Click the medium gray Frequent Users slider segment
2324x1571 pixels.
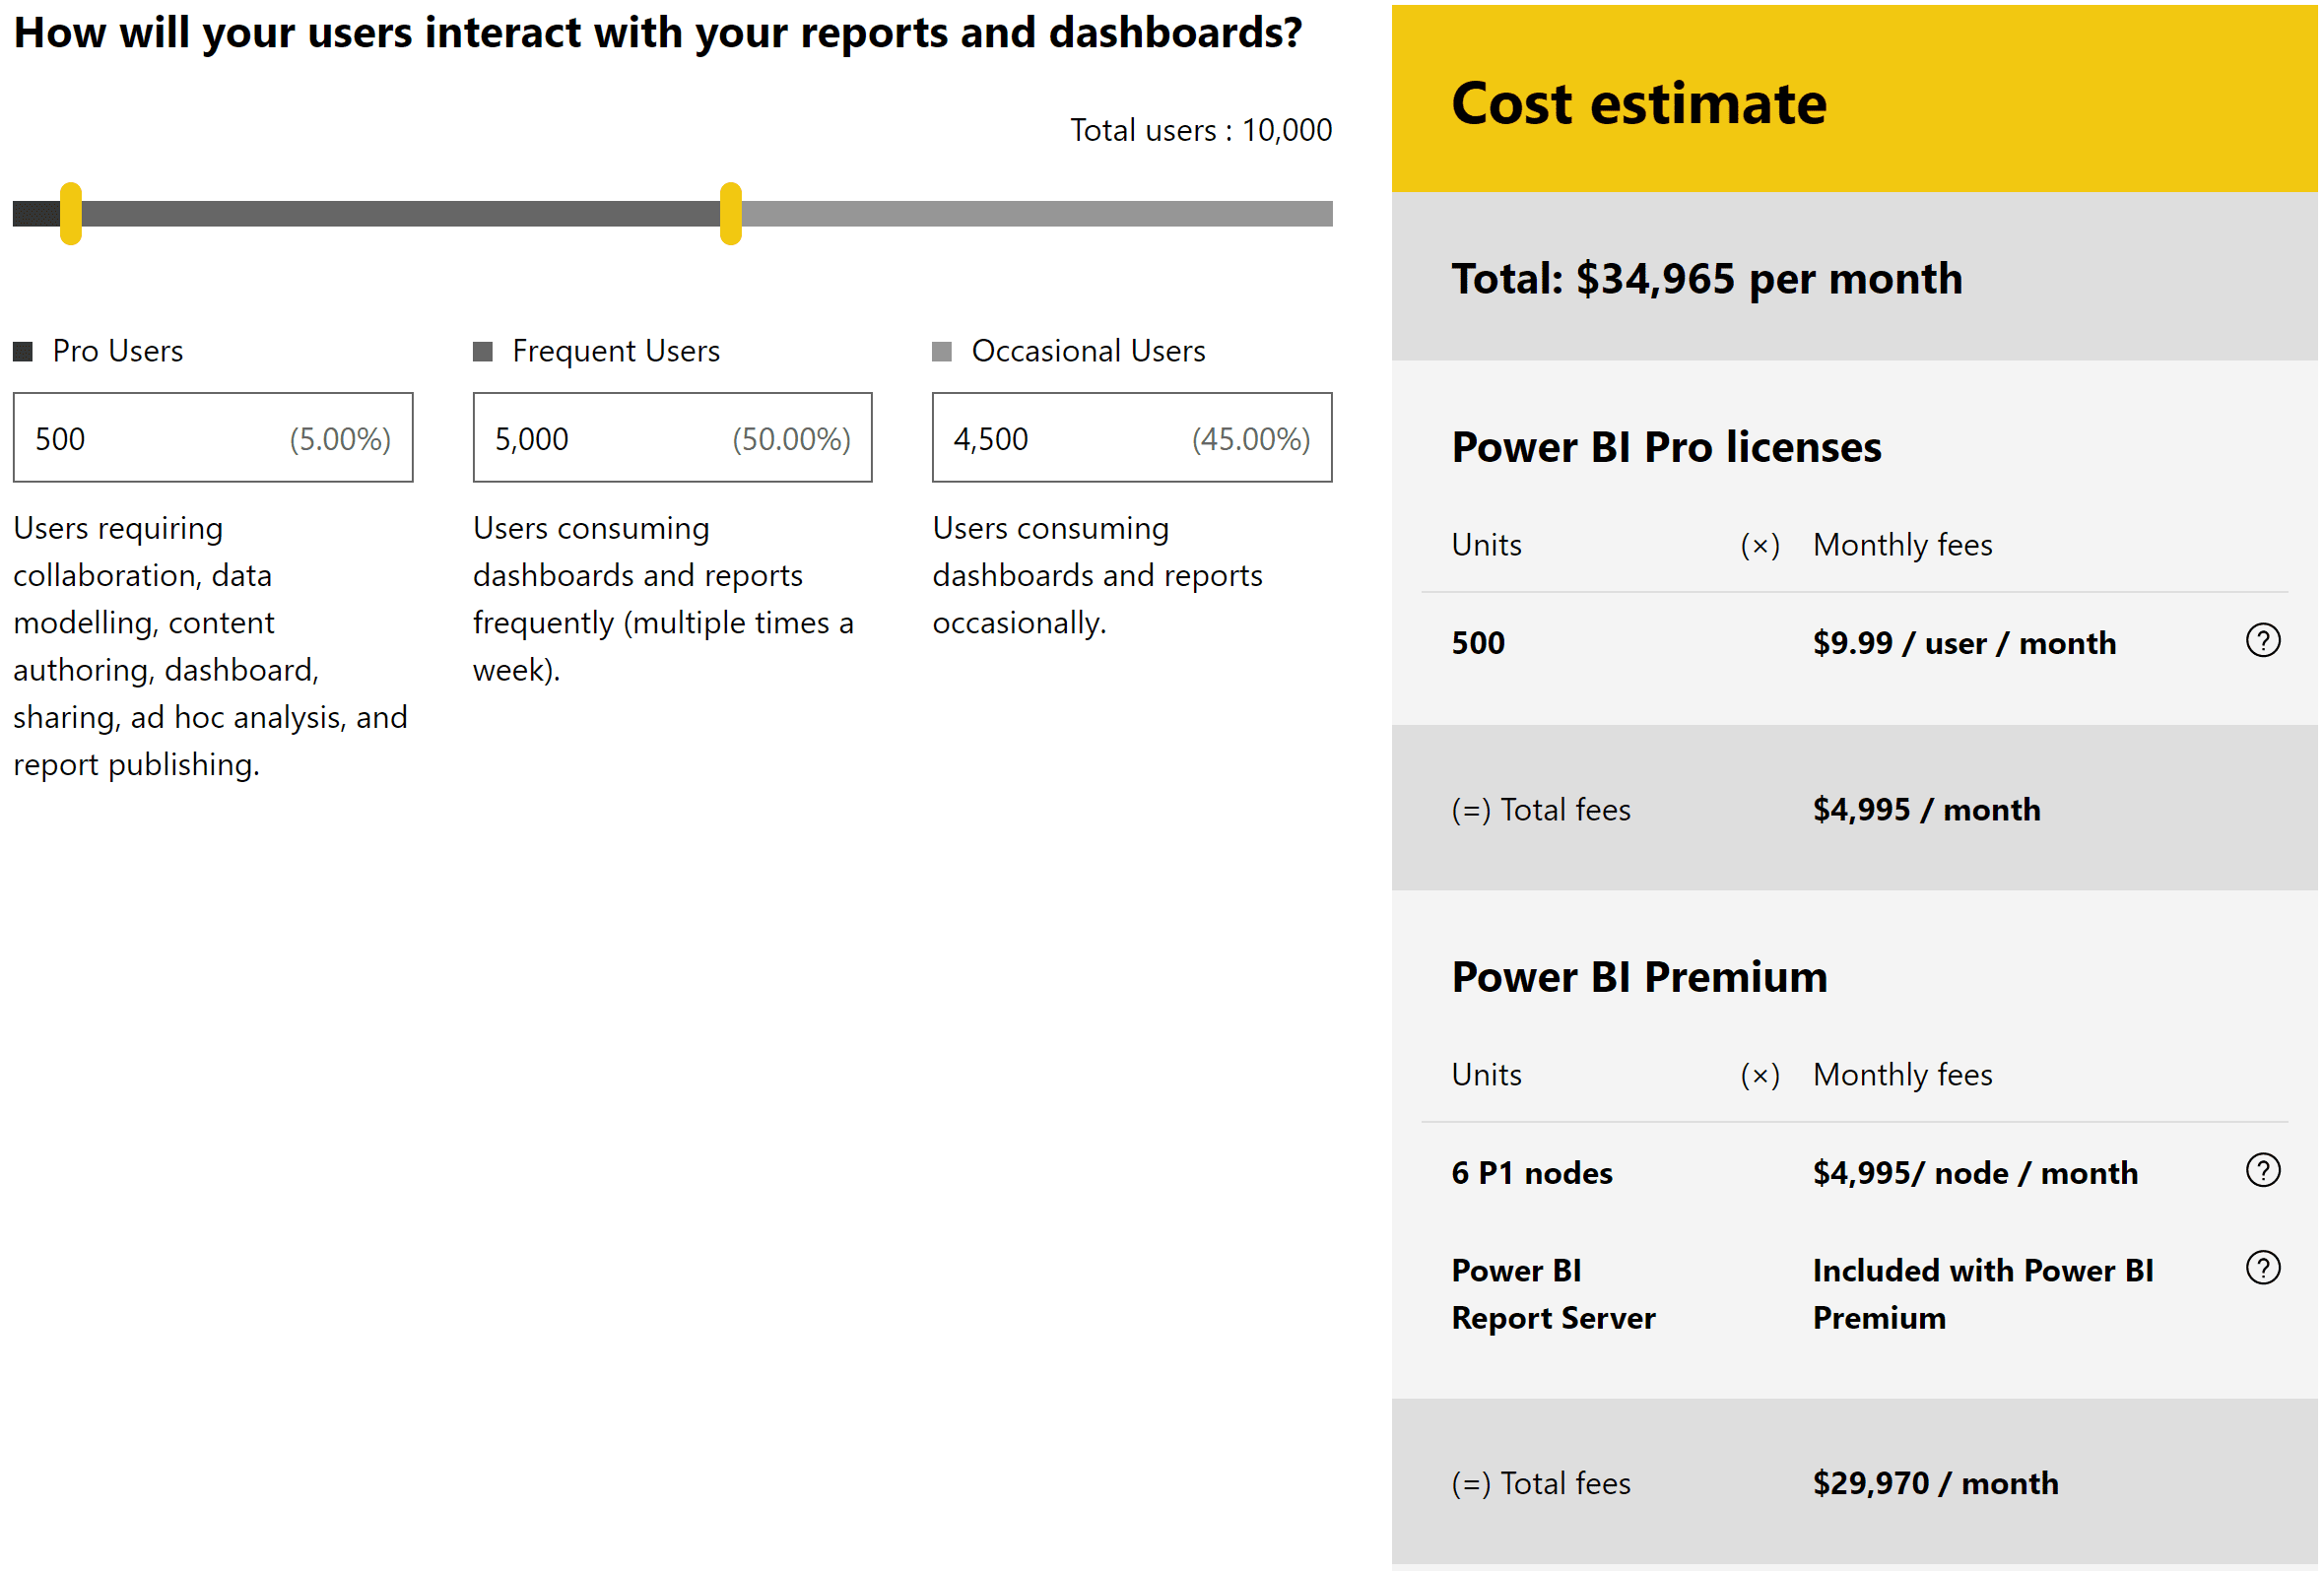tap(400, 213)
